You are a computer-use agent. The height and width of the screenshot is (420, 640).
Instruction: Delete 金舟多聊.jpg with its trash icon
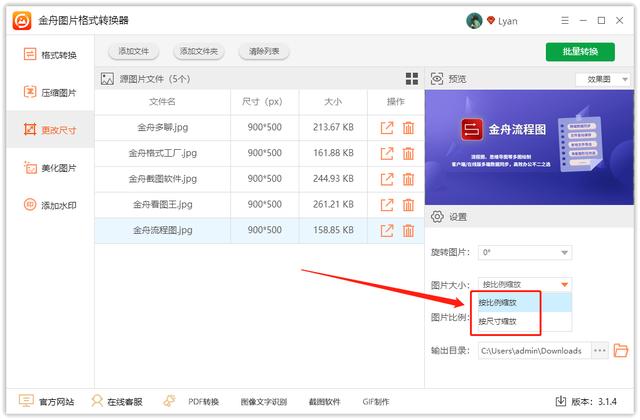(408, 128)
